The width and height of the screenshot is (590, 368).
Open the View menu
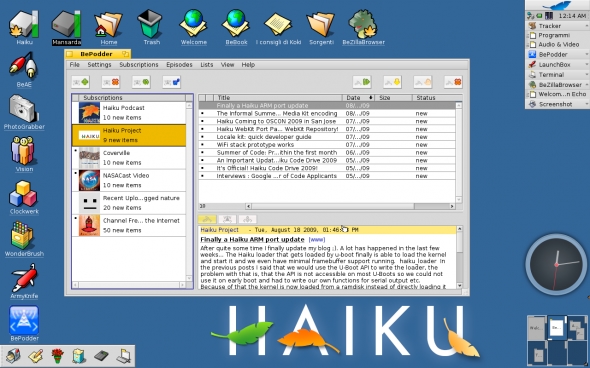pyautogui.click(x=227, y=65)
